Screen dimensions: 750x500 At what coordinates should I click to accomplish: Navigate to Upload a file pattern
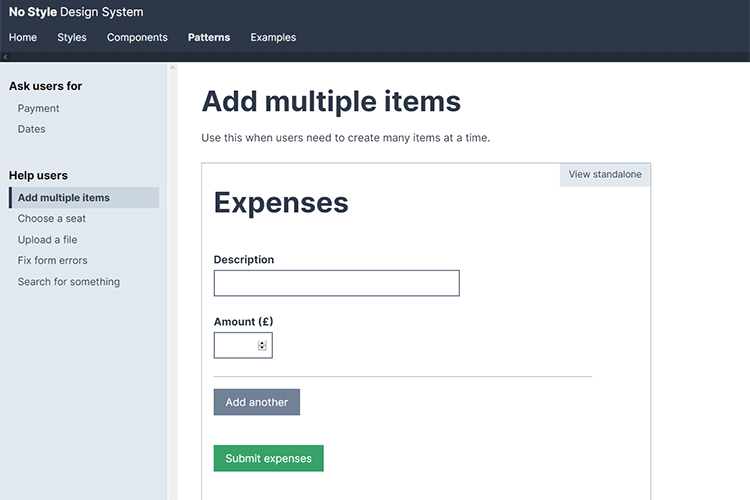(47, 240)
